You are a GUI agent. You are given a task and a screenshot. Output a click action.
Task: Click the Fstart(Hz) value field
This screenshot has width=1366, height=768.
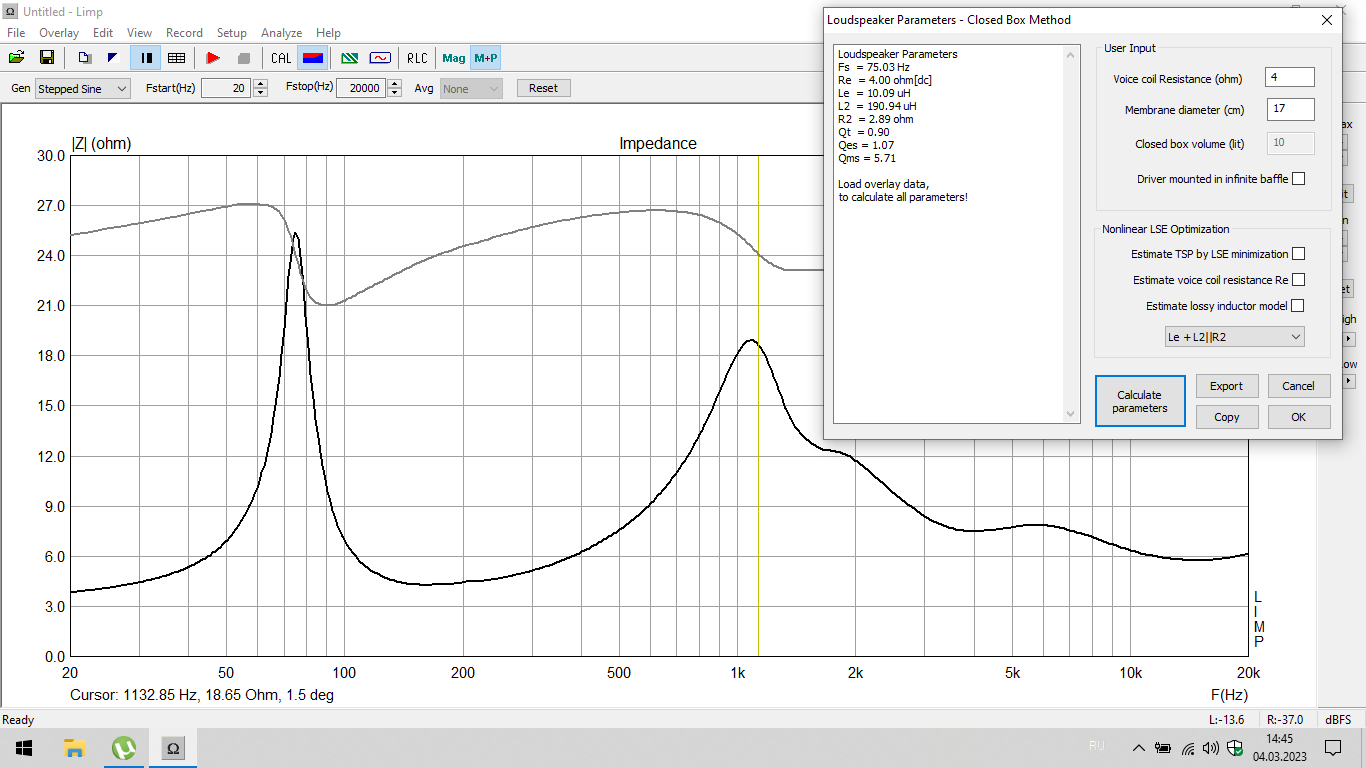pos(225,88)
